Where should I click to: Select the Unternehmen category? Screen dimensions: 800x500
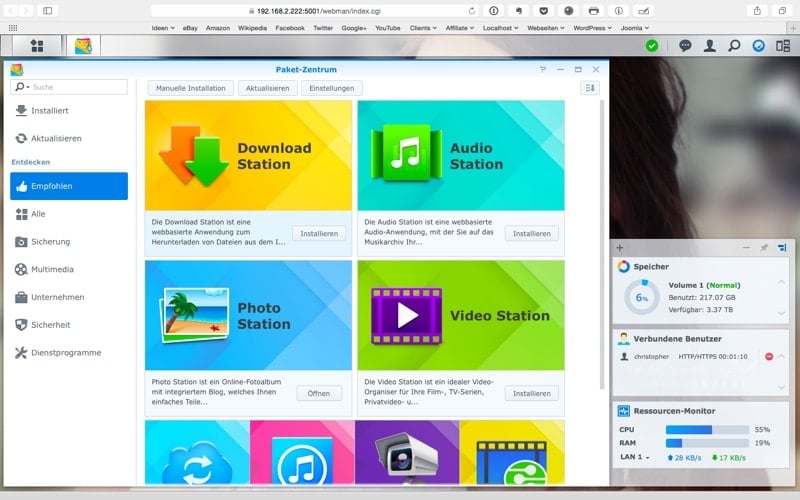tap(69, 297)
